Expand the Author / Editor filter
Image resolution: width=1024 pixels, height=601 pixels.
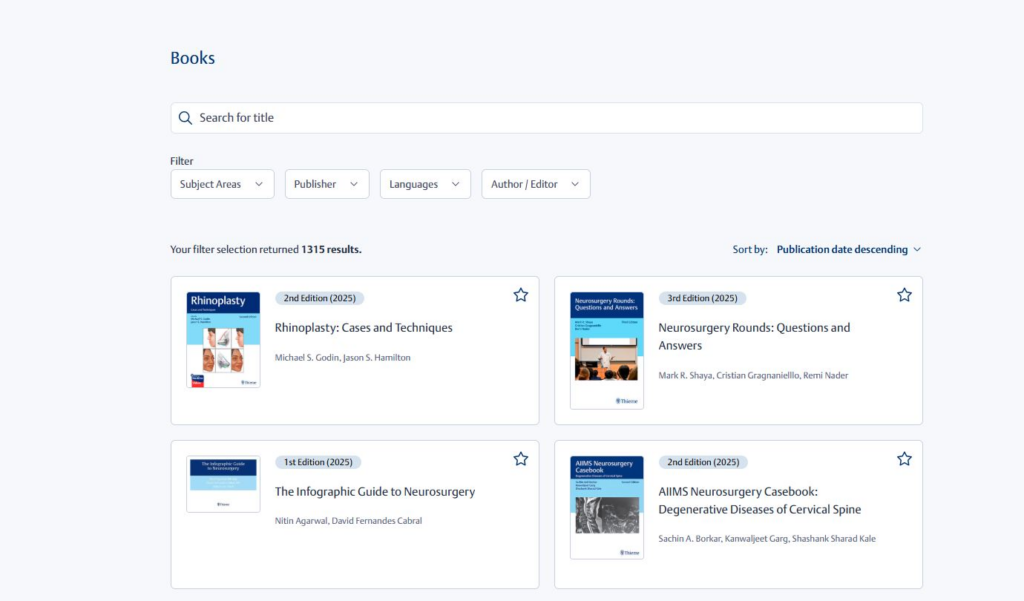click(x=535, y=184)
